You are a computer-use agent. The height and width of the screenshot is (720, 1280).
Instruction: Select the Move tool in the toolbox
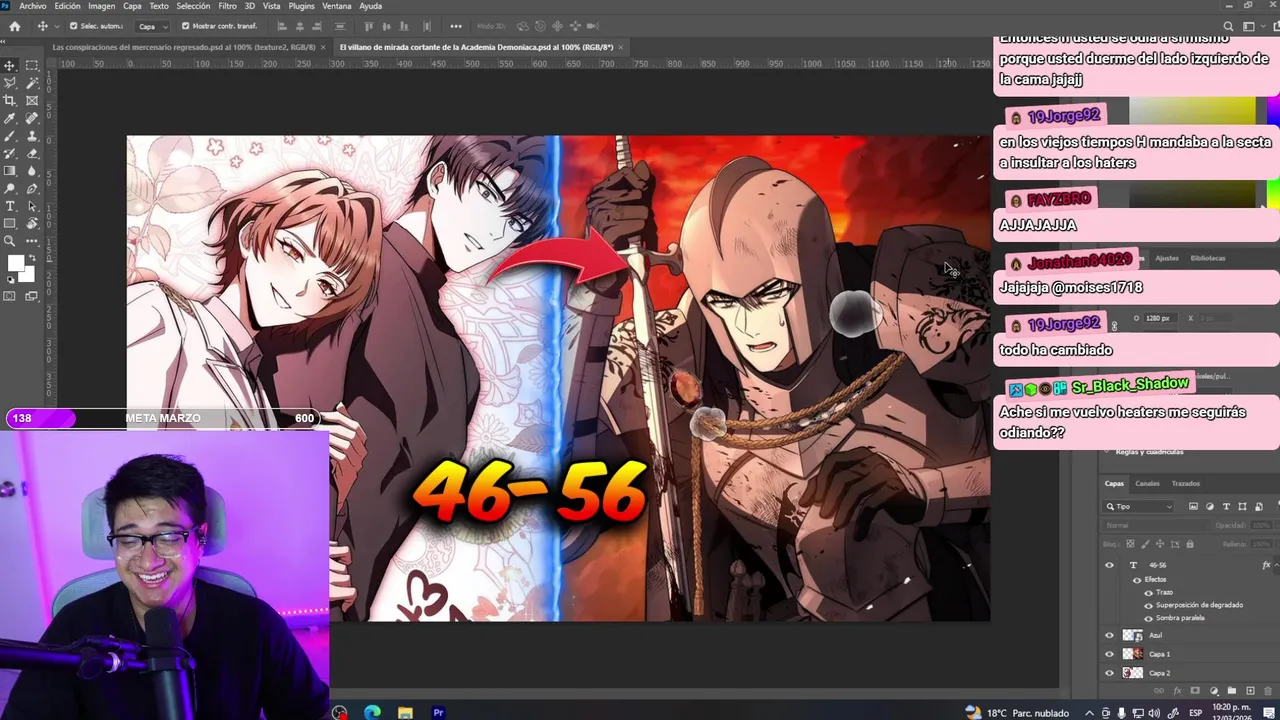[x=9, y=65]
